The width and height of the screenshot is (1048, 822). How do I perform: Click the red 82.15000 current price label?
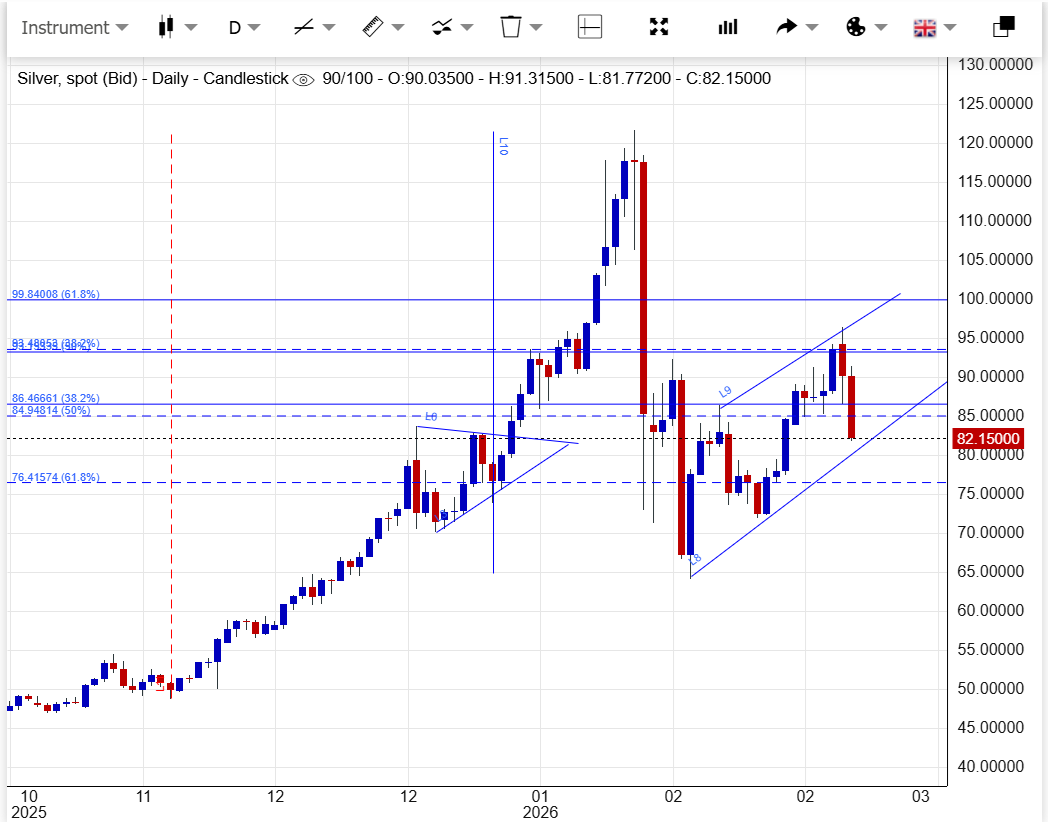987,439
